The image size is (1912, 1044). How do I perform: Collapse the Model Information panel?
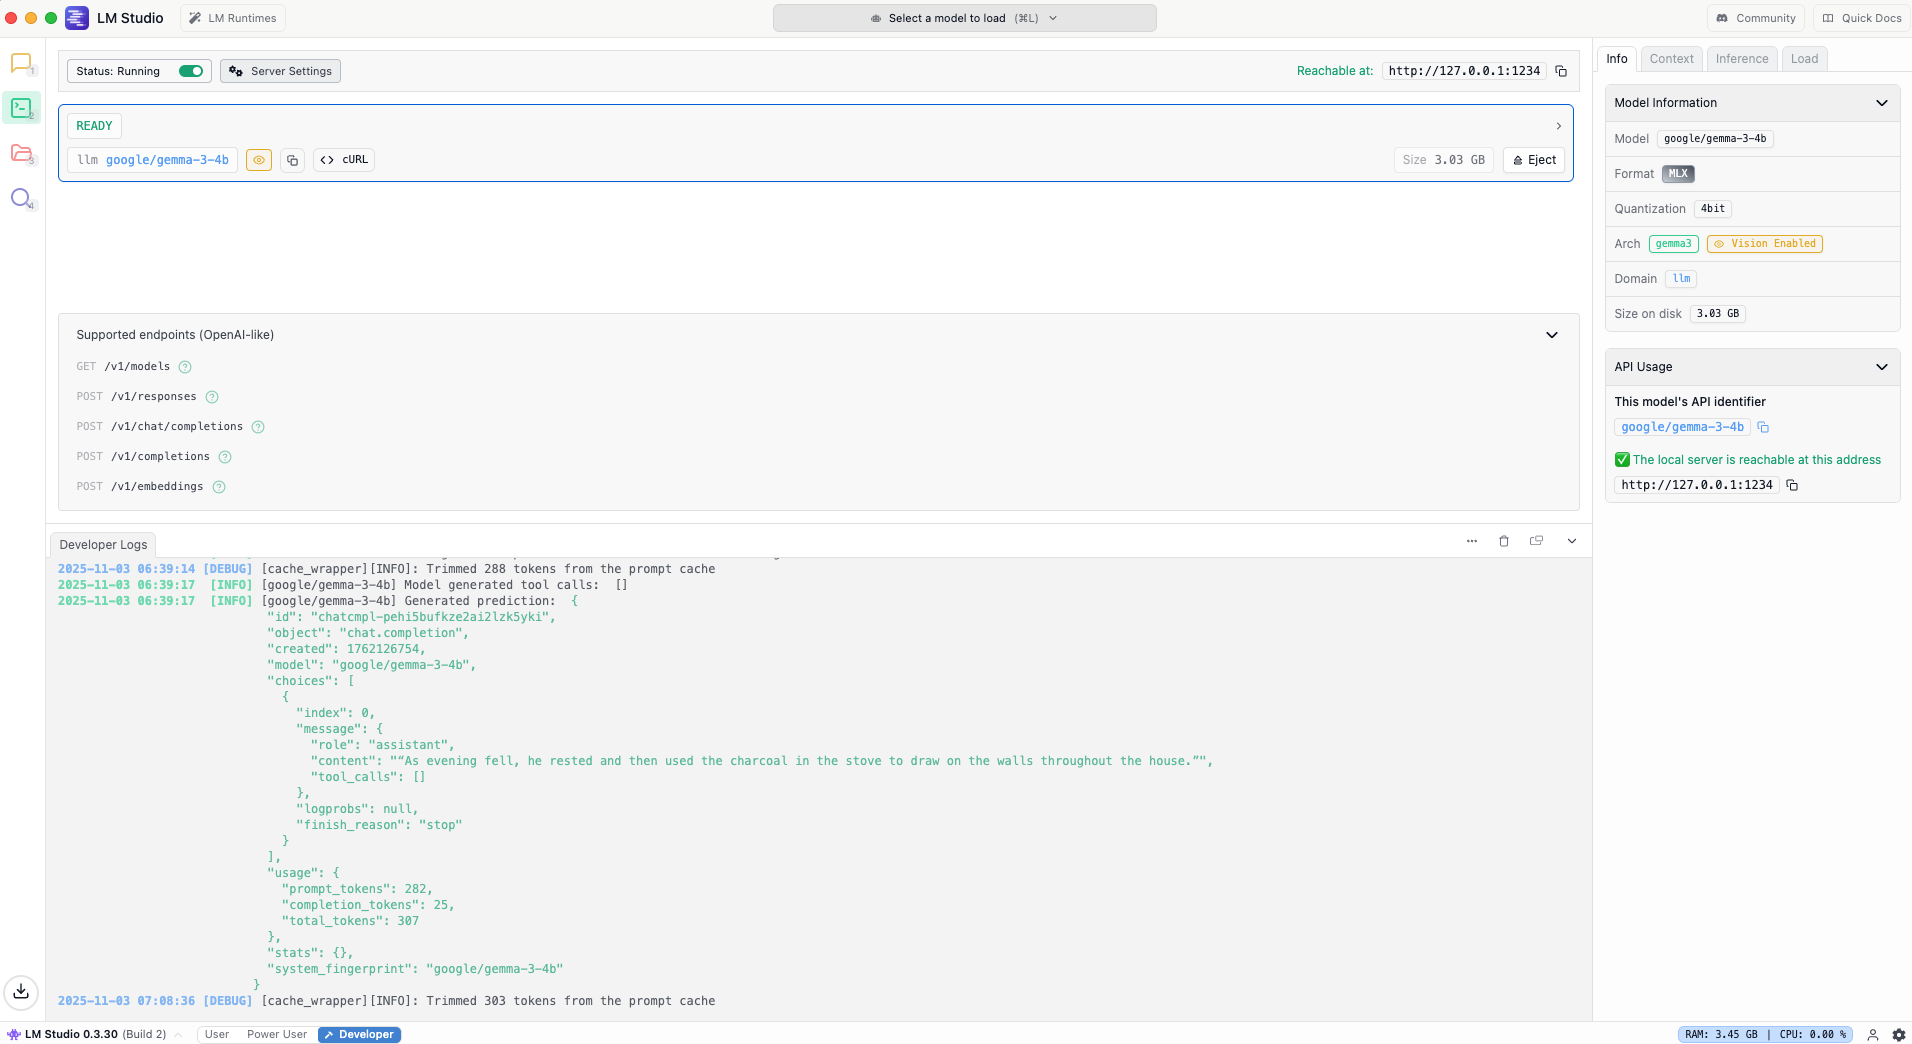(x=1882, y=103)
